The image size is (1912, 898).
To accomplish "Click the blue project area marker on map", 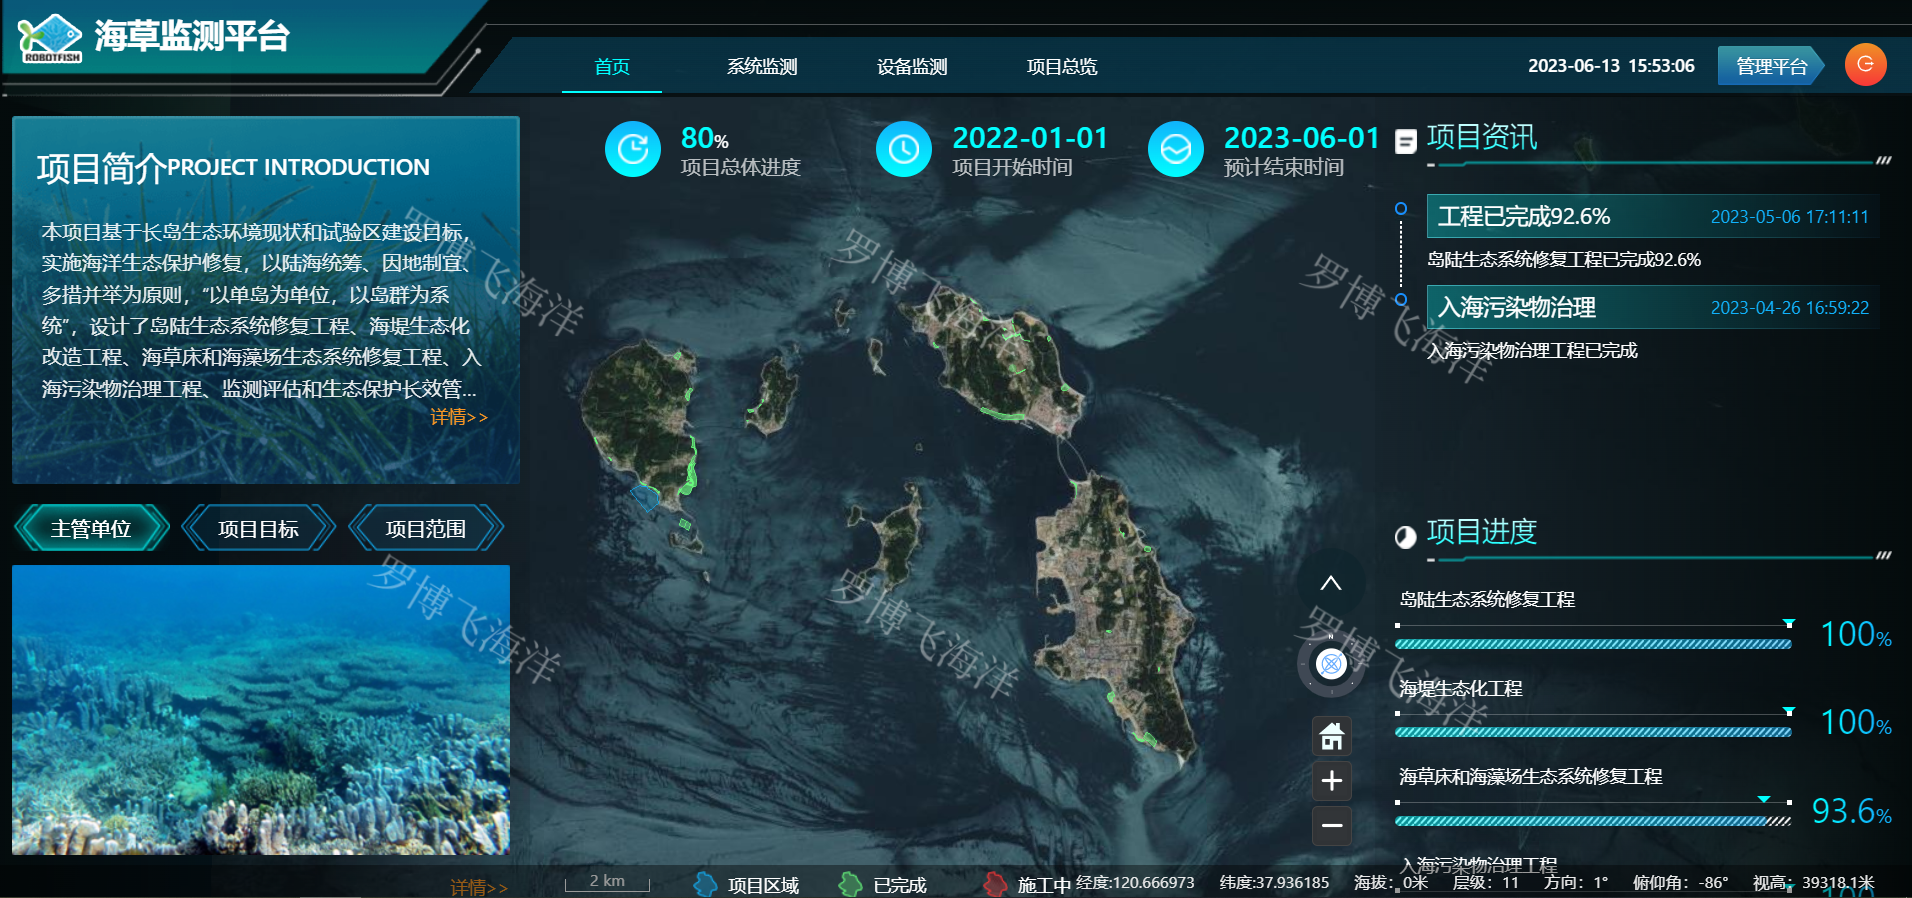I will 645,496.
